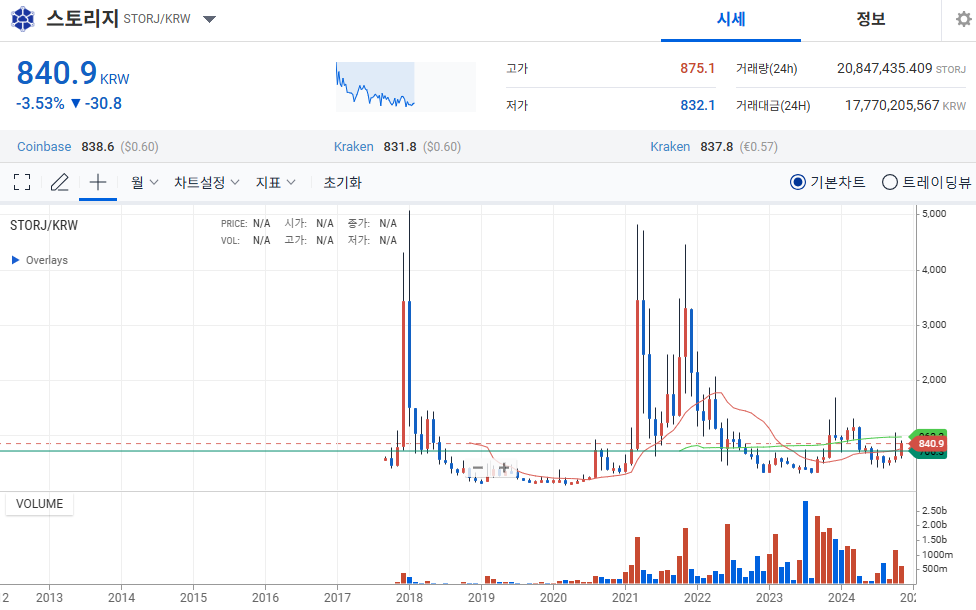
Task: Click the 5,000 price axis label
Action: click(x=934, y=214)
